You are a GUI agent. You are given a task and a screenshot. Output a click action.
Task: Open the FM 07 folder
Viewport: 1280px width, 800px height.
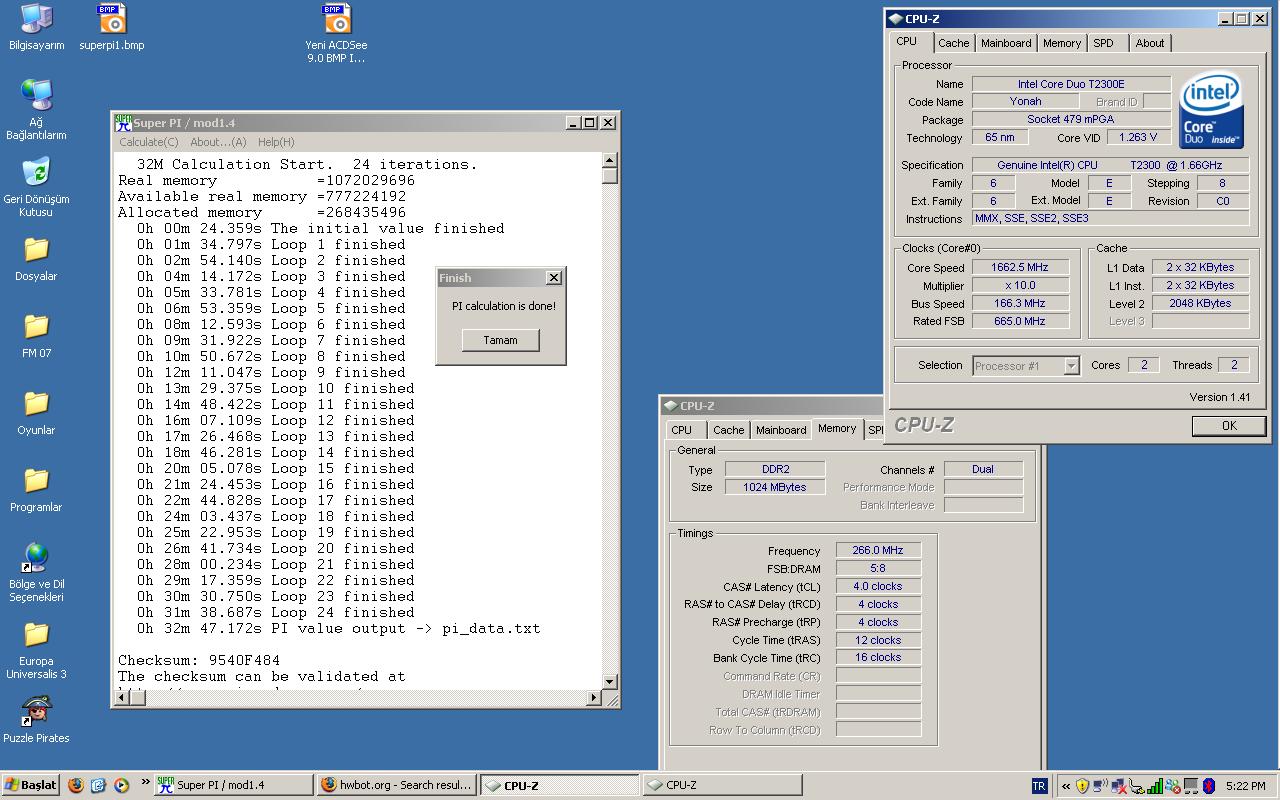(x=36, y=335)
